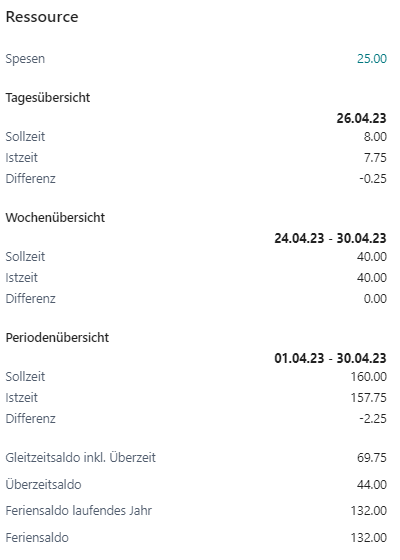Viewport: 400px width, 560px height.
Task: Click the Tagesübersicht section heading
Action: tap(48, 98)
